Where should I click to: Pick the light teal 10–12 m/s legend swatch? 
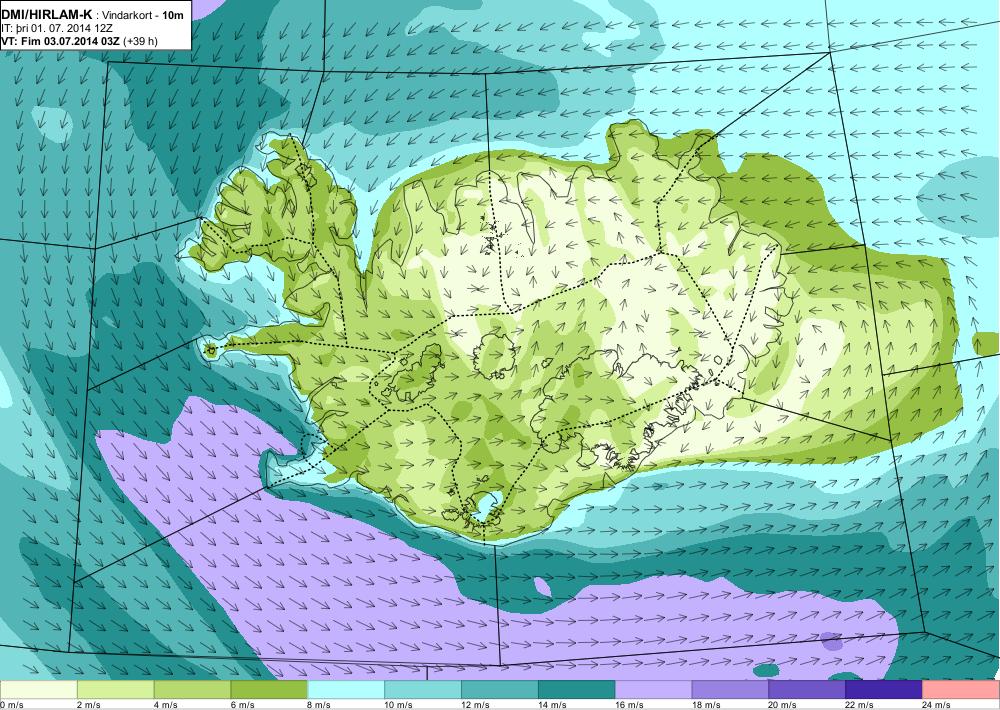pyautogui.click(x=423, y=690)
